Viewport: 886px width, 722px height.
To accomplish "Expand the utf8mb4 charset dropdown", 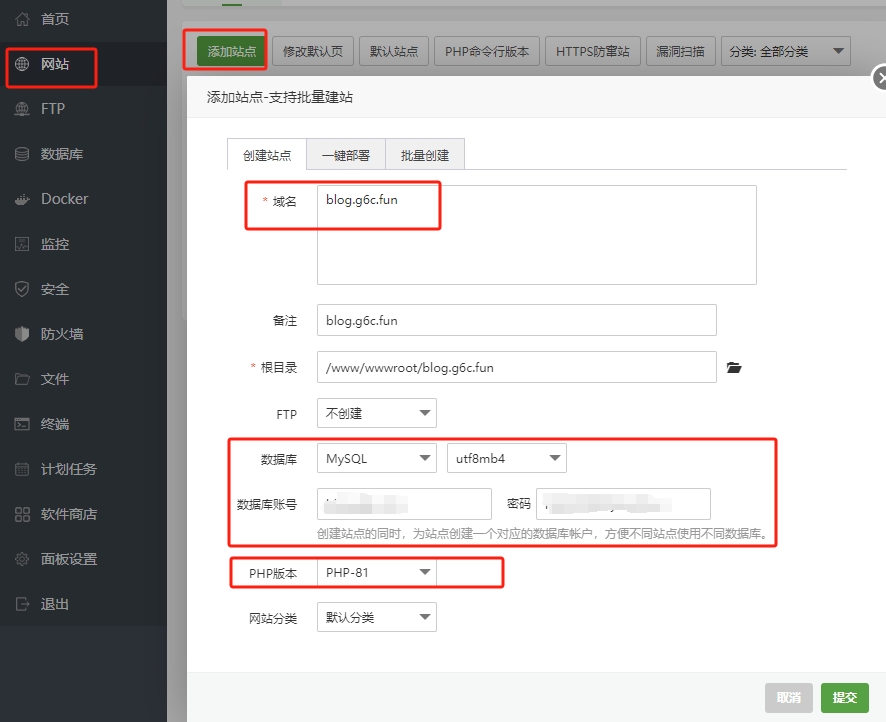I will pyautogui.click(x=507, y=458).
